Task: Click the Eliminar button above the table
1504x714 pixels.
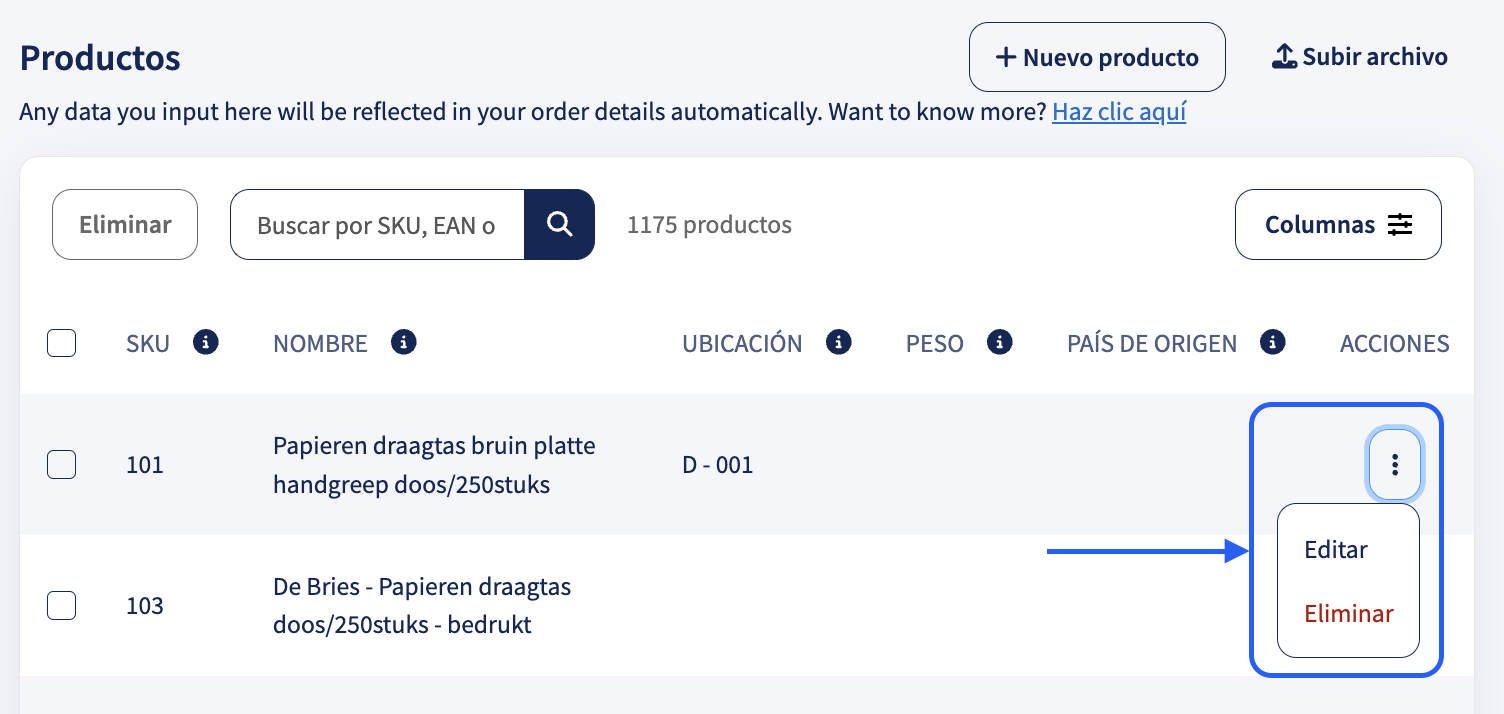Action: [125, 224]
